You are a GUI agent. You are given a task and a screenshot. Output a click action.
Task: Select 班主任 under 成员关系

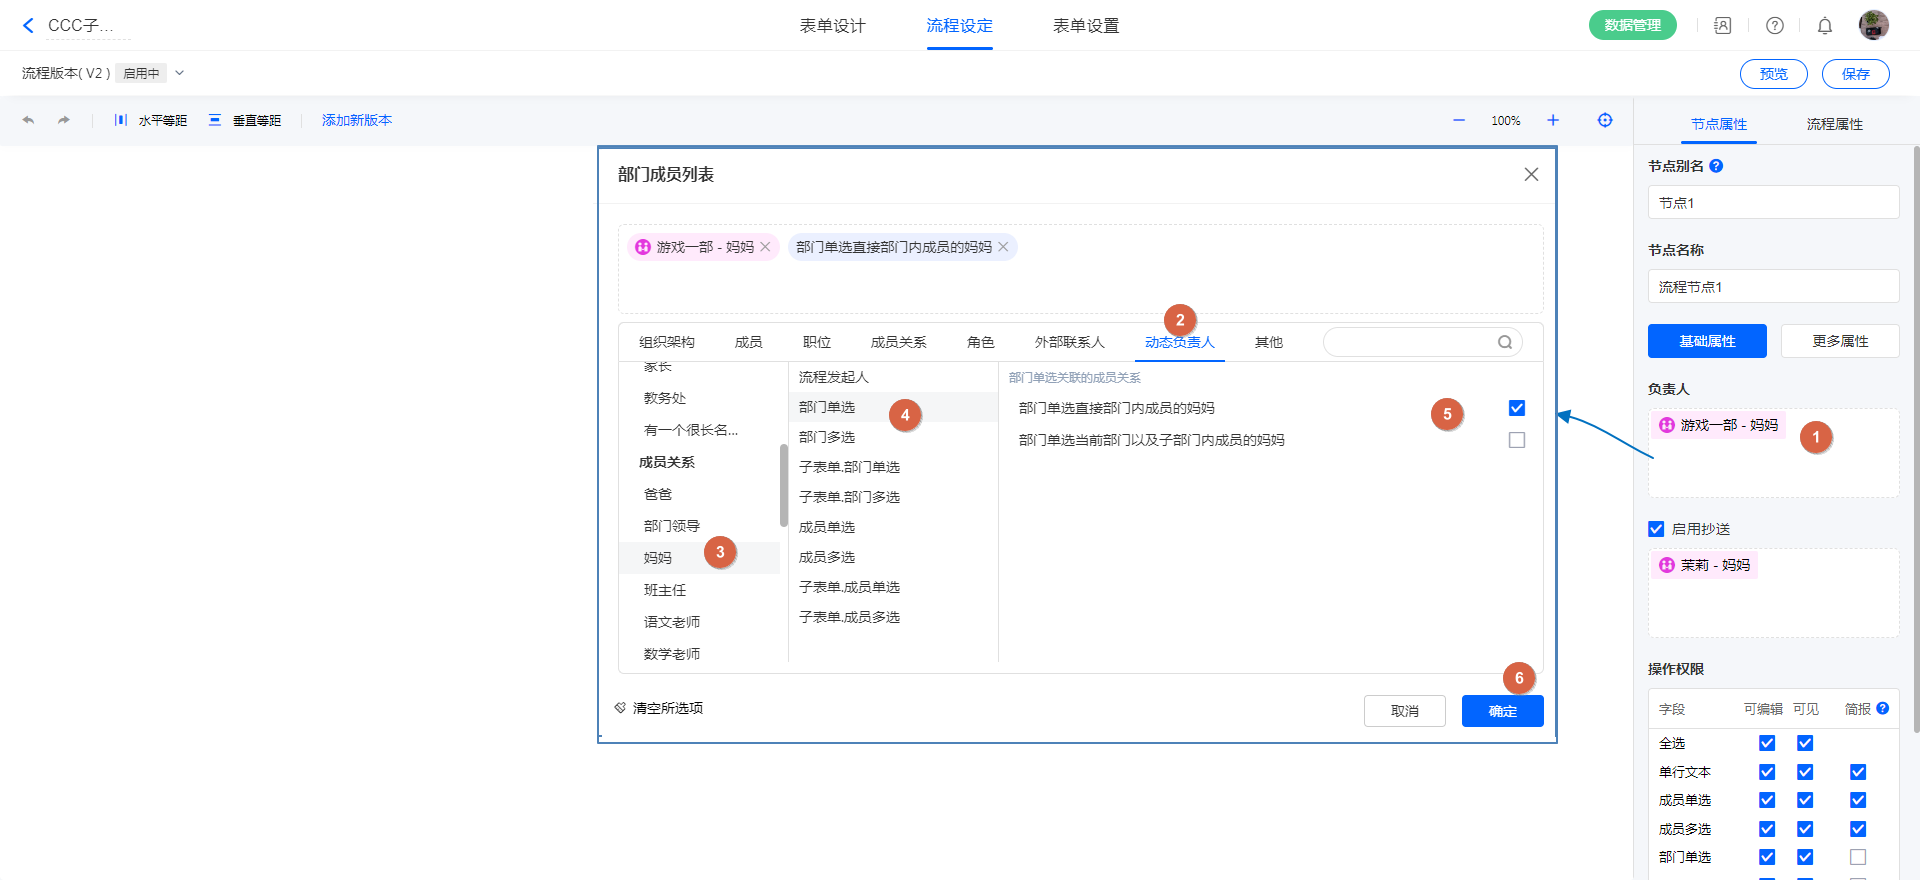[665, 590]
